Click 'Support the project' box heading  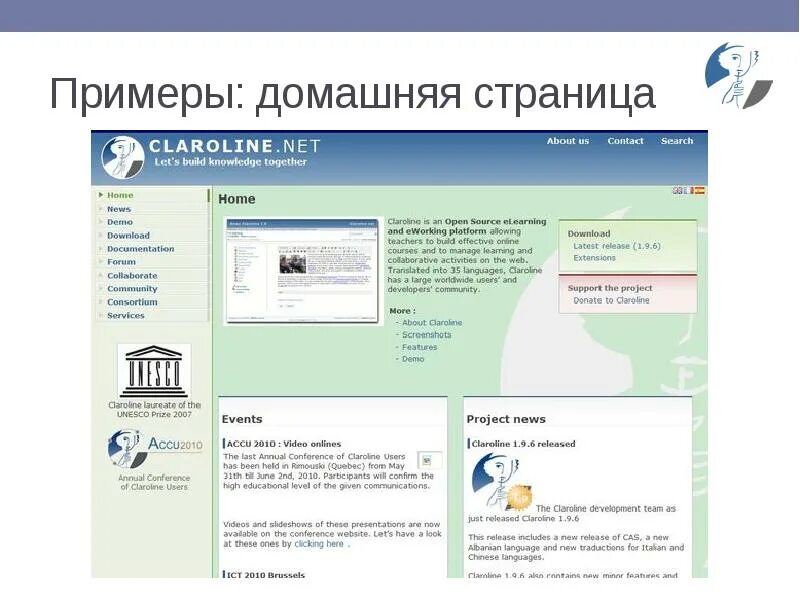click(610, 288)
